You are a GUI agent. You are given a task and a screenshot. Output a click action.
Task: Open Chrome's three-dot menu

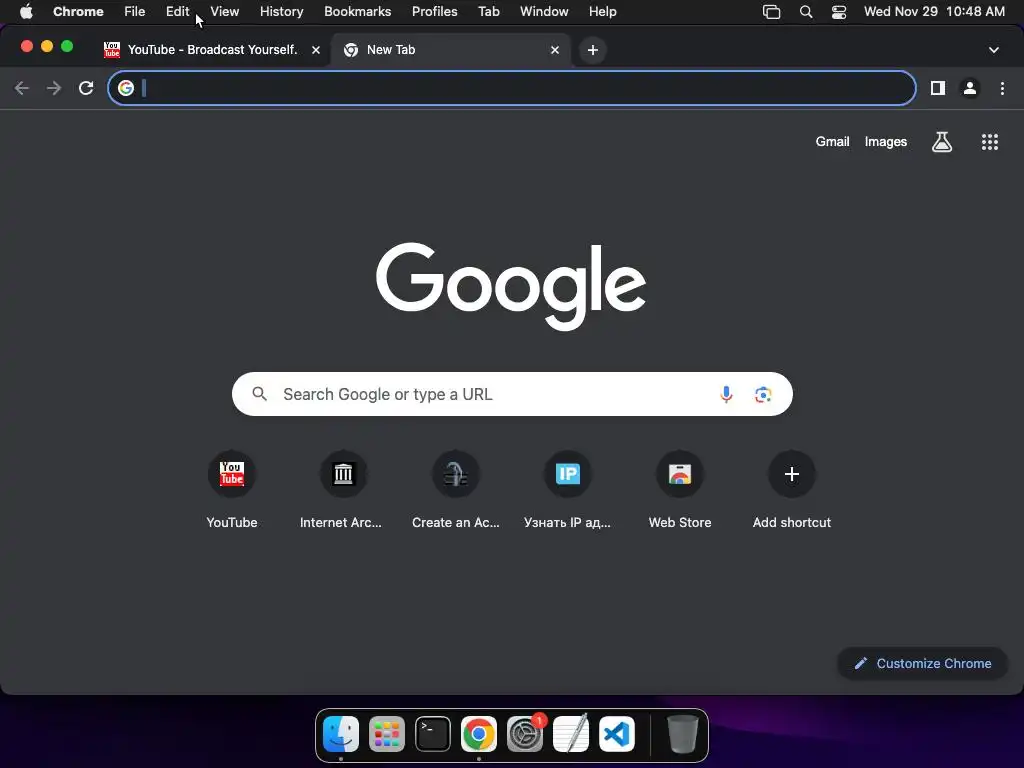pyautogui.click(x=1002, y=88)
